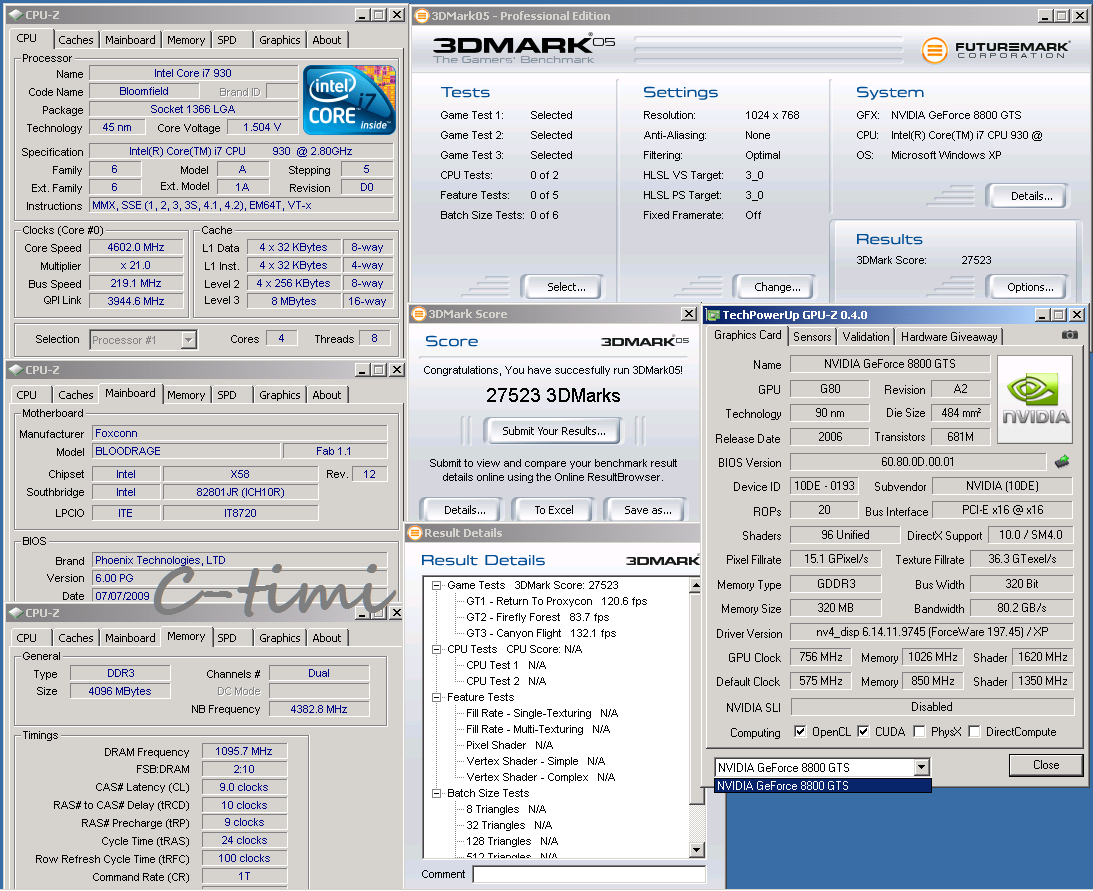
Task: Click the Comment input field
Action: [588, 874]
